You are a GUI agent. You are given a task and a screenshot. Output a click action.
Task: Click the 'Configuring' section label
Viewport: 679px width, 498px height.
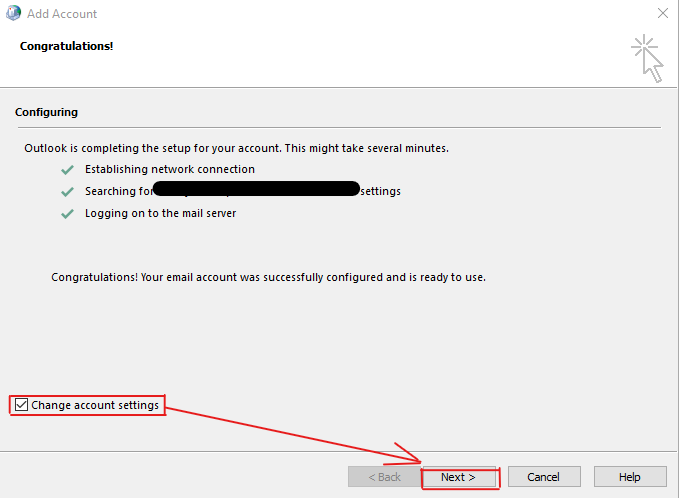[x=46, y=113]
